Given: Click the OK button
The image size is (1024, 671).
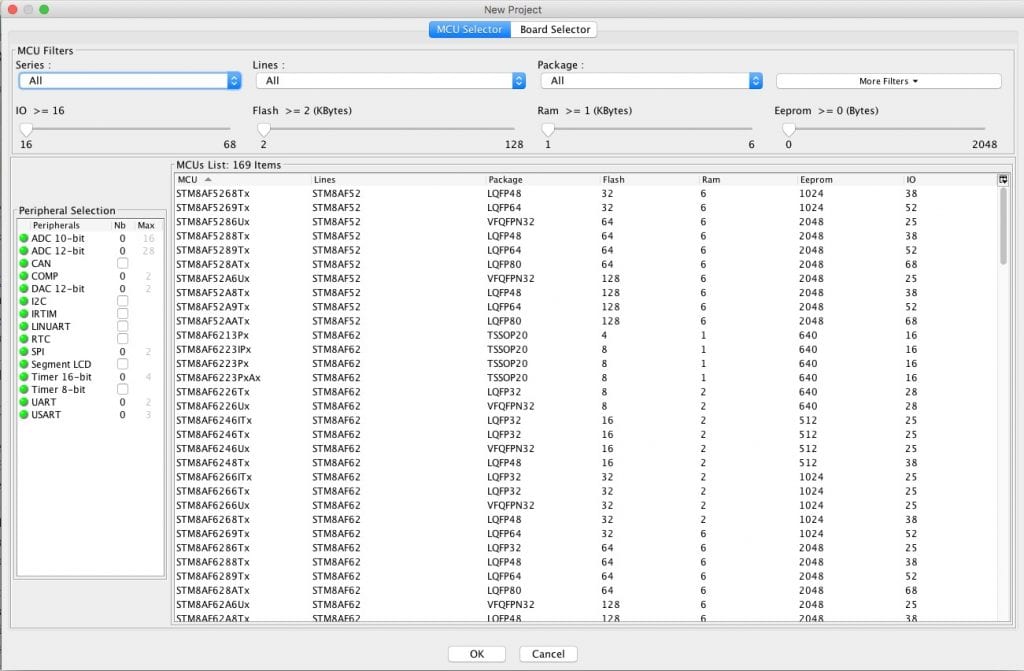Looking at the screenshot, I should pyautogui.click(x=476, y=653).
